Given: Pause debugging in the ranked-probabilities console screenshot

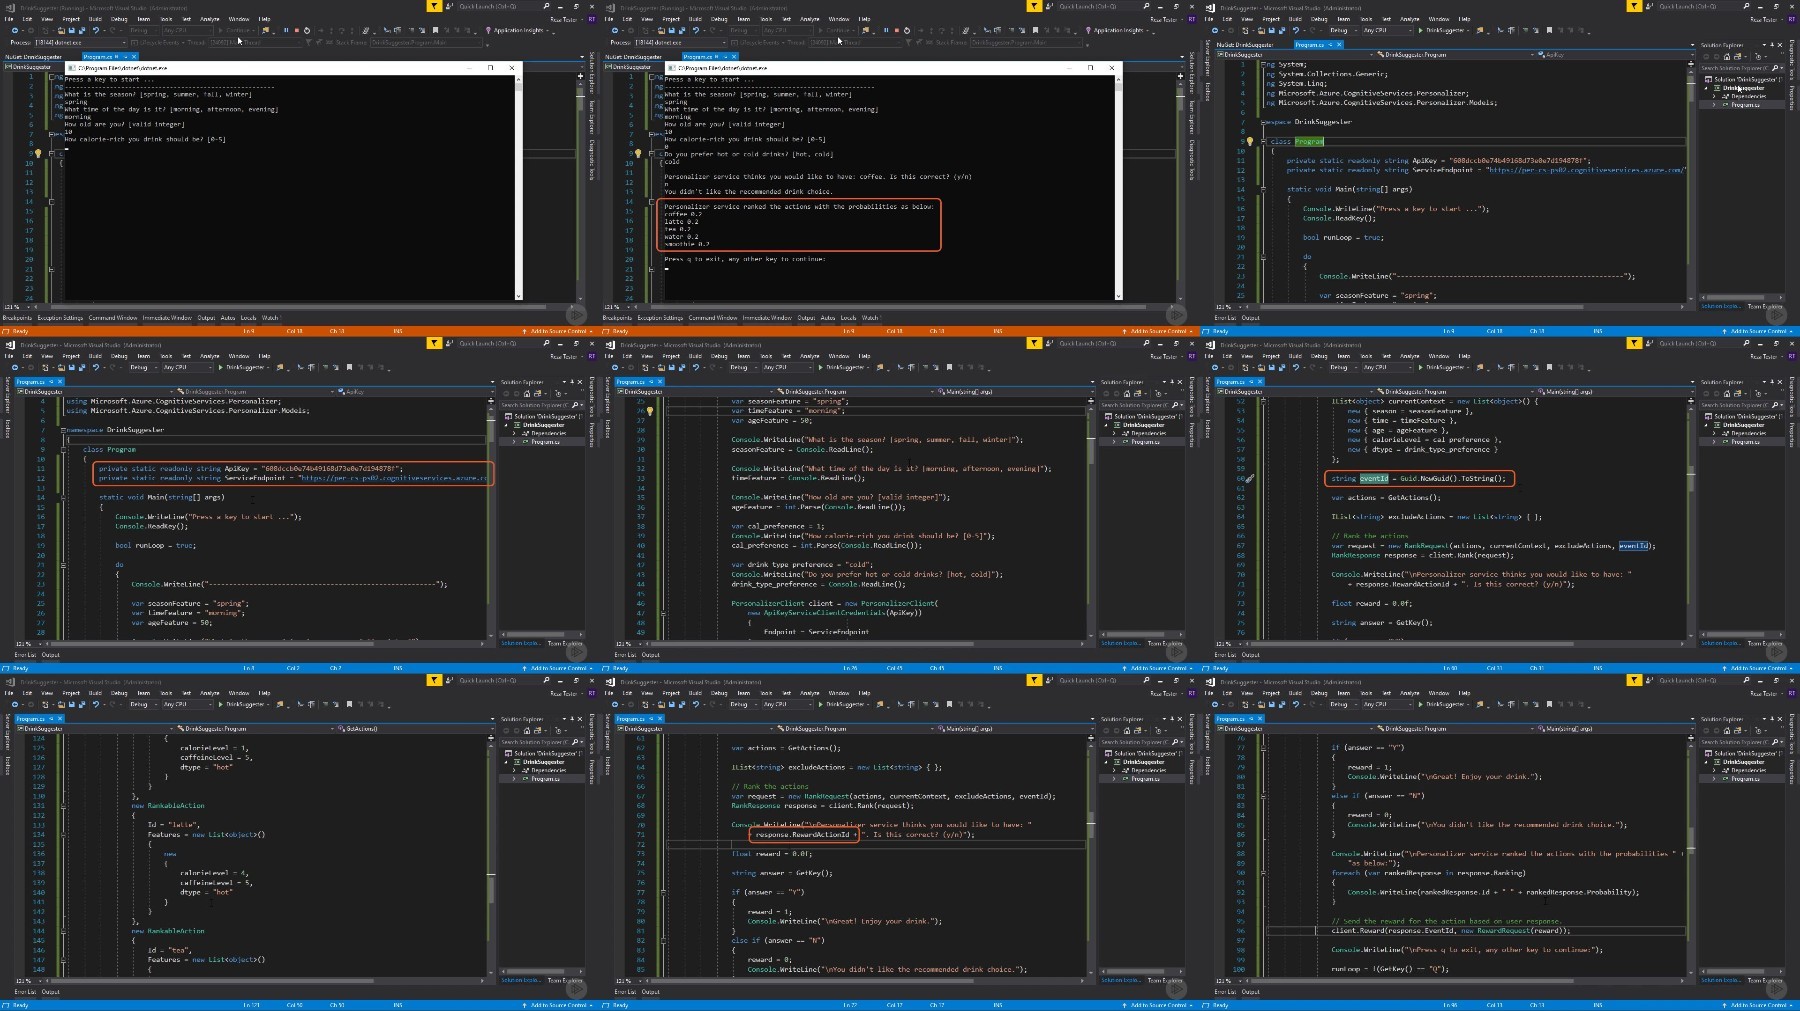Looking at the screenshot, I should [x=886, y=30].
